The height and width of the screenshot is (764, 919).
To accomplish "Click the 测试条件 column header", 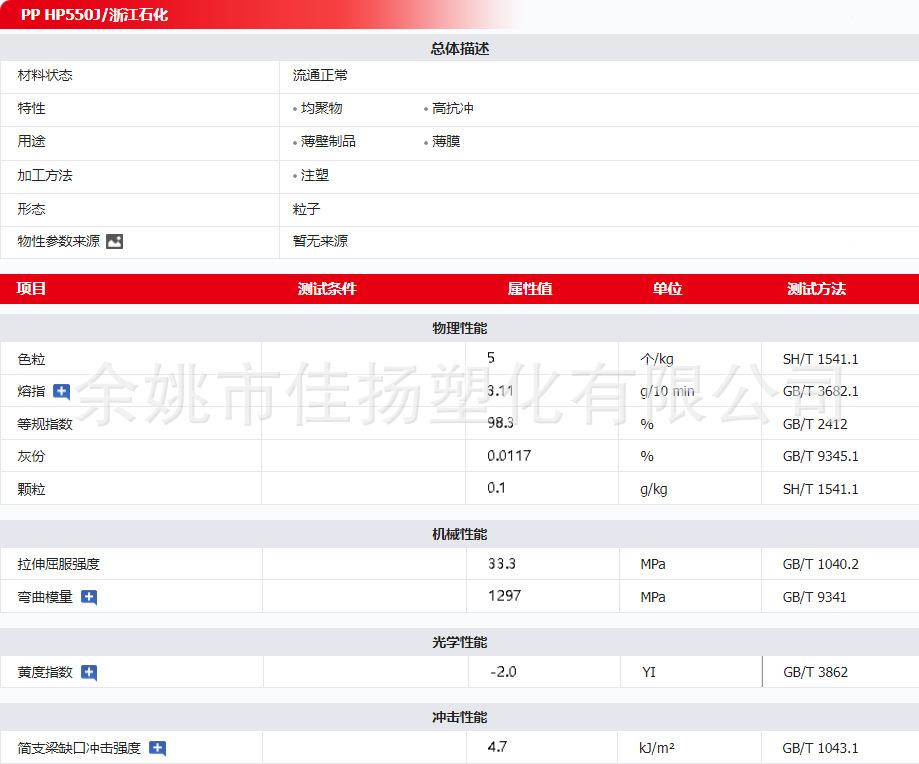I will tap(327, 289).
